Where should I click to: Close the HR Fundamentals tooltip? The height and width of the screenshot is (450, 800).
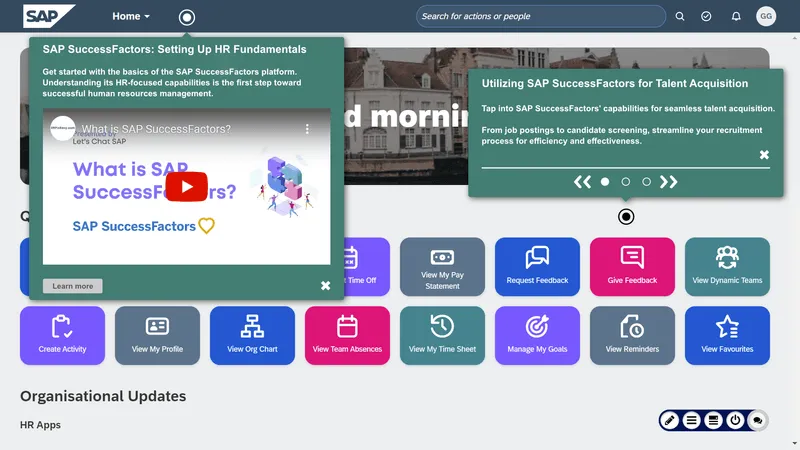click(326, 286)
